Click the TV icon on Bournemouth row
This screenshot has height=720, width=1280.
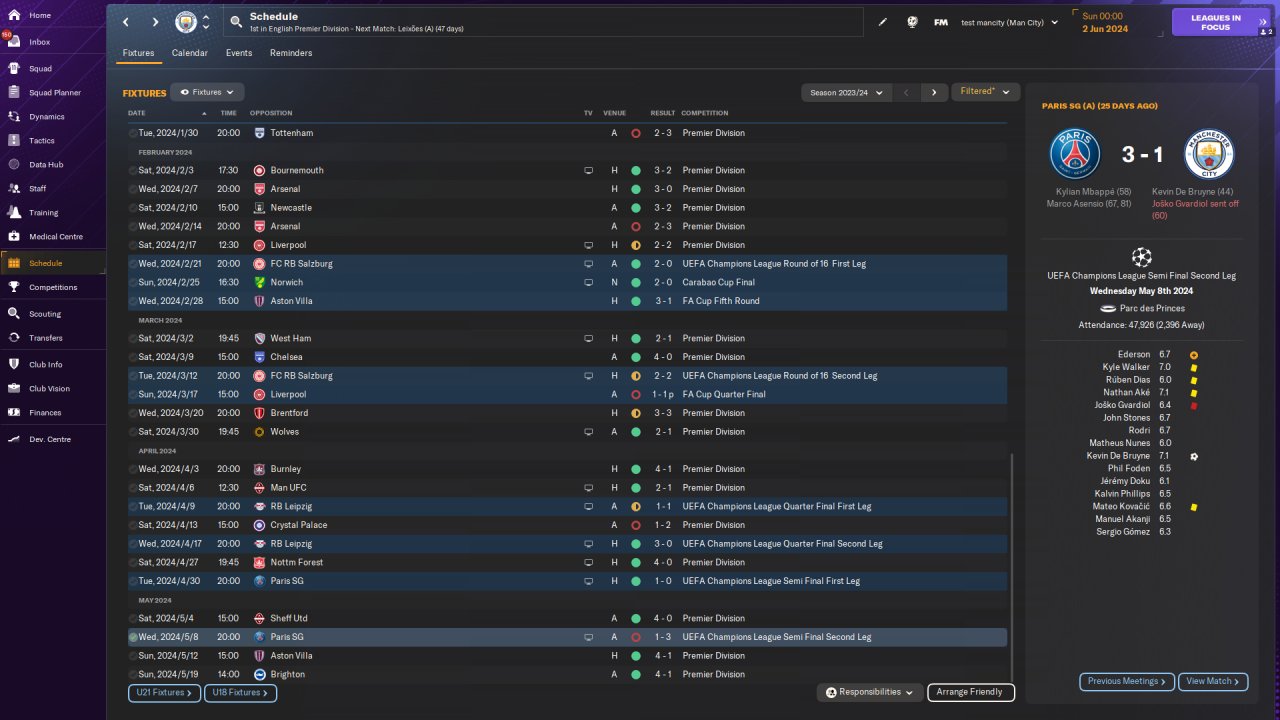point(589,171)
